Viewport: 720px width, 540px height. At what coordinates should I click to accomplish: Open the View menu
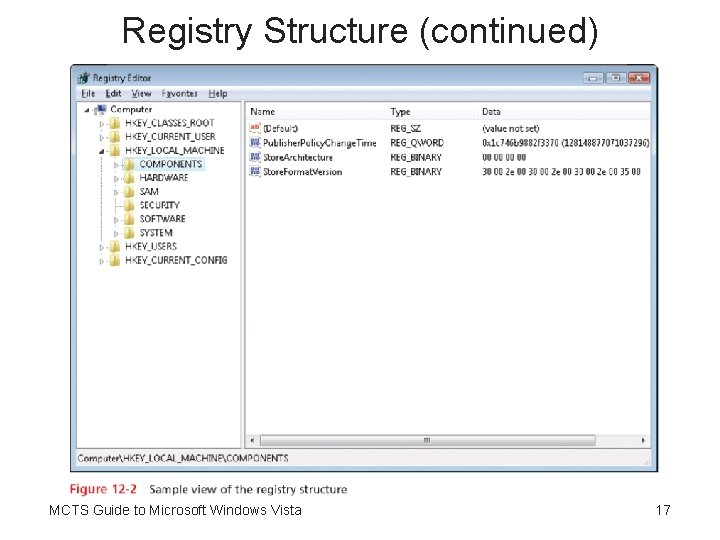click(141, 94)
